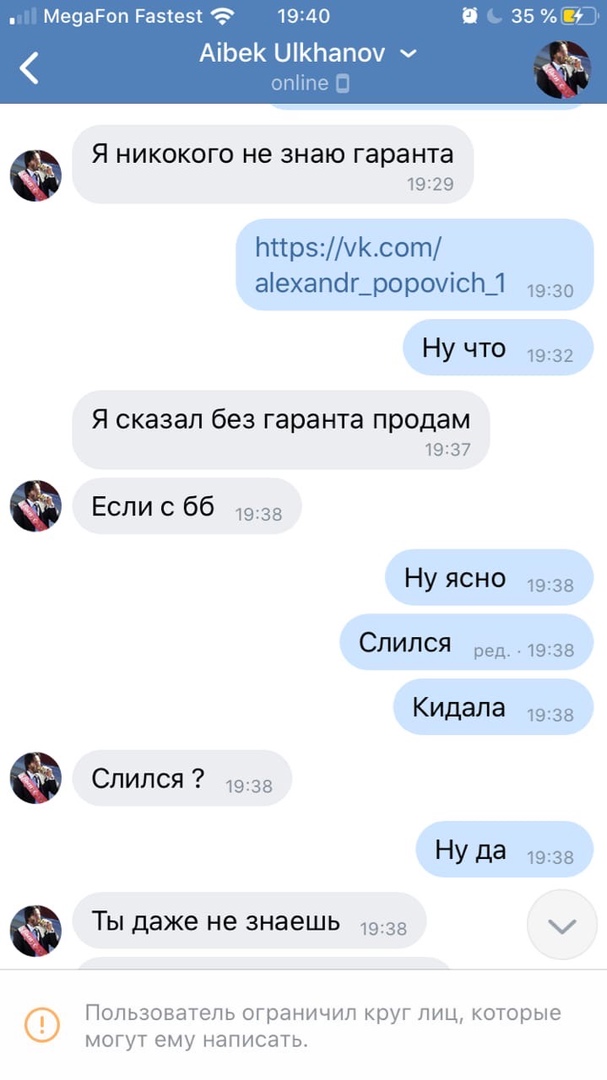The width and height of the screenshot is (607, 1080).
Task: Expand the Aibek Ulkhanov name dropdown chevron
Action: pyautogui.click(x=409, y=54)
